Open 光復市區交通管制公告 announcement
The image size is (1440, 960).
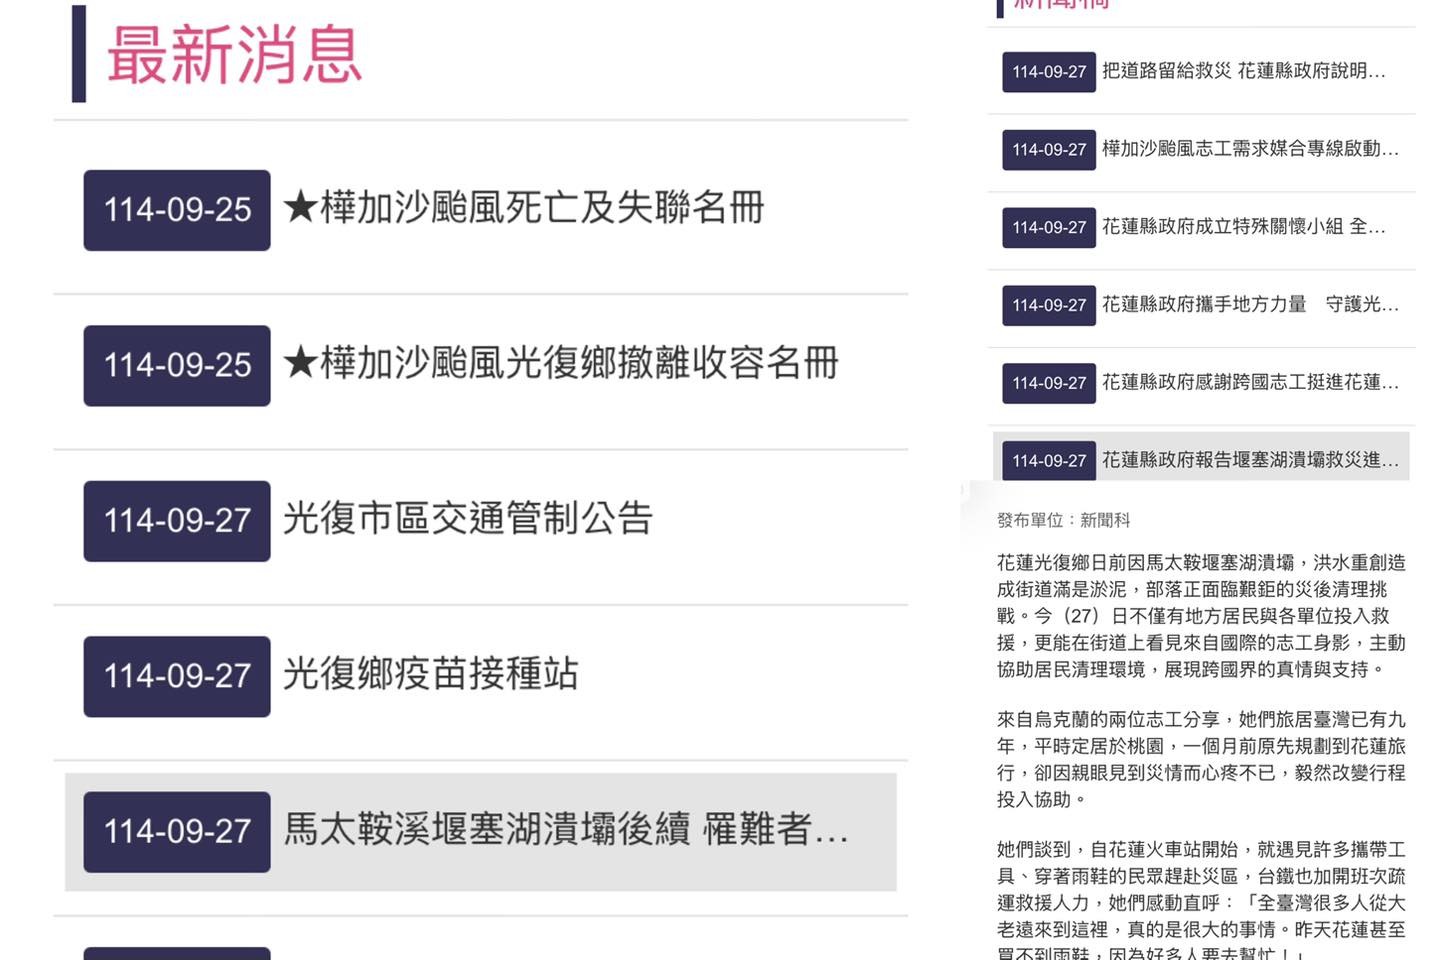pos(468,519)
